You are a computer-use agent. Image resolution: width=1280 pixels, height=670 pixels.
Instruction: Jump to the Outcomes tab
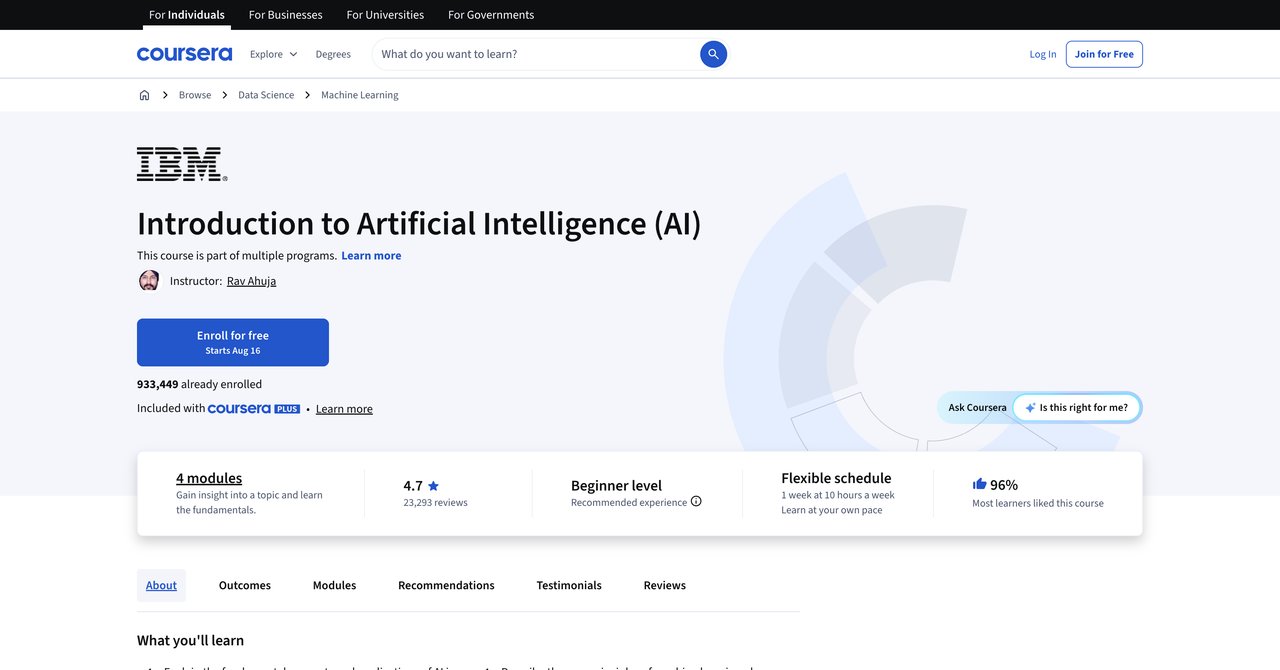pyautogui.click(x=245, y=585)
